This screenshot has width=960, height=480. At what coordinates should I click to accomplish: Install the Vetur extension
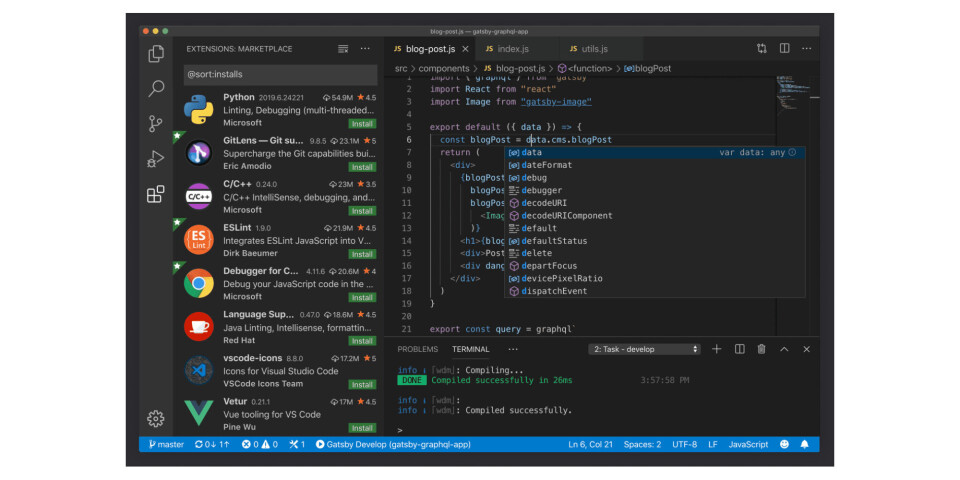coord(362,428)
